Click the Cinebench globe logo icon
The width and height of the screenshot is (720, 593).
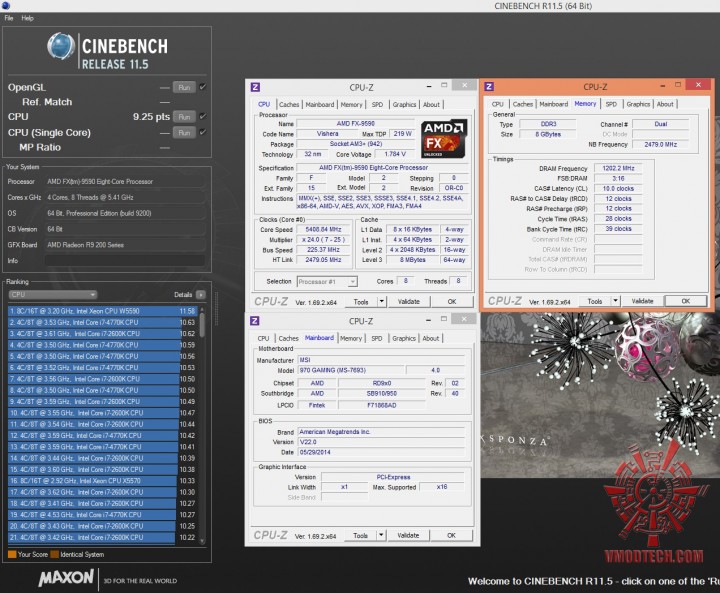tap(61, 46)
